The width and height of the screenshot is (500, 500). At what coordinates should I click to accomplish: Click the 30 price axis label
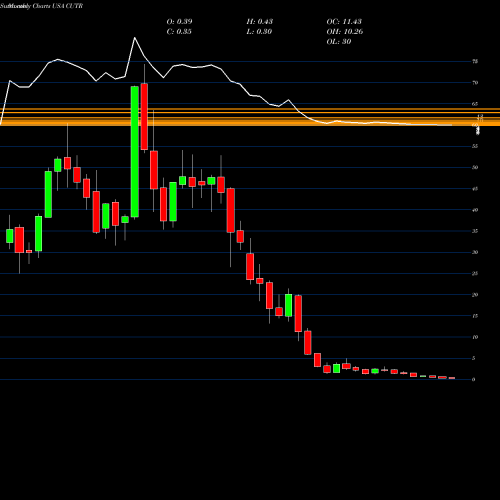475,252
